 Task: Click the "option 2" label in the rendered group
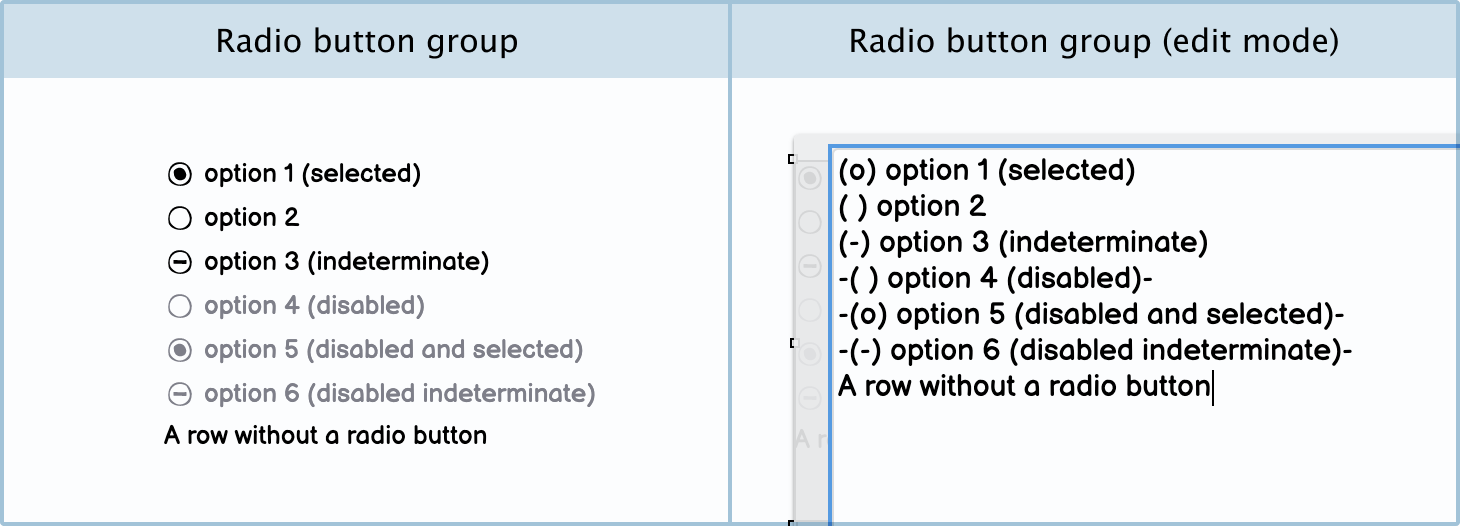[251, 218]
